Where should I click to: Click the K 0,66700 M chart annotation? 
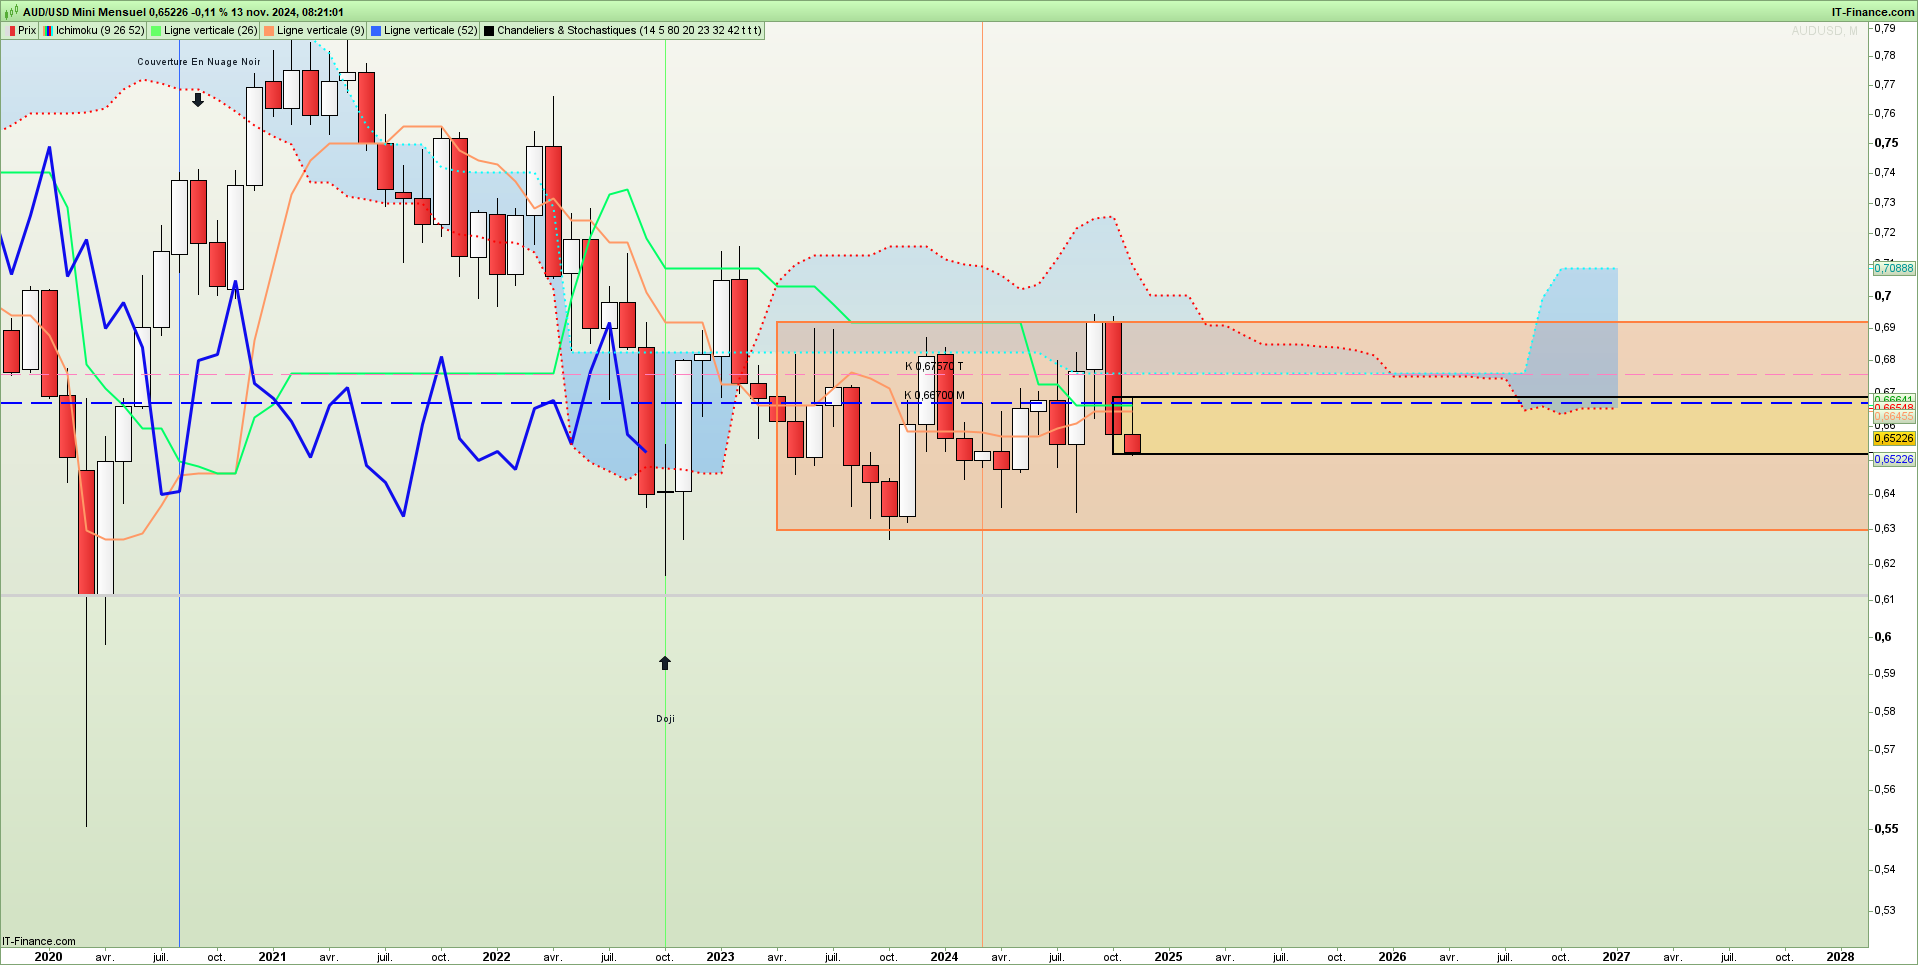tap(934, 396)
